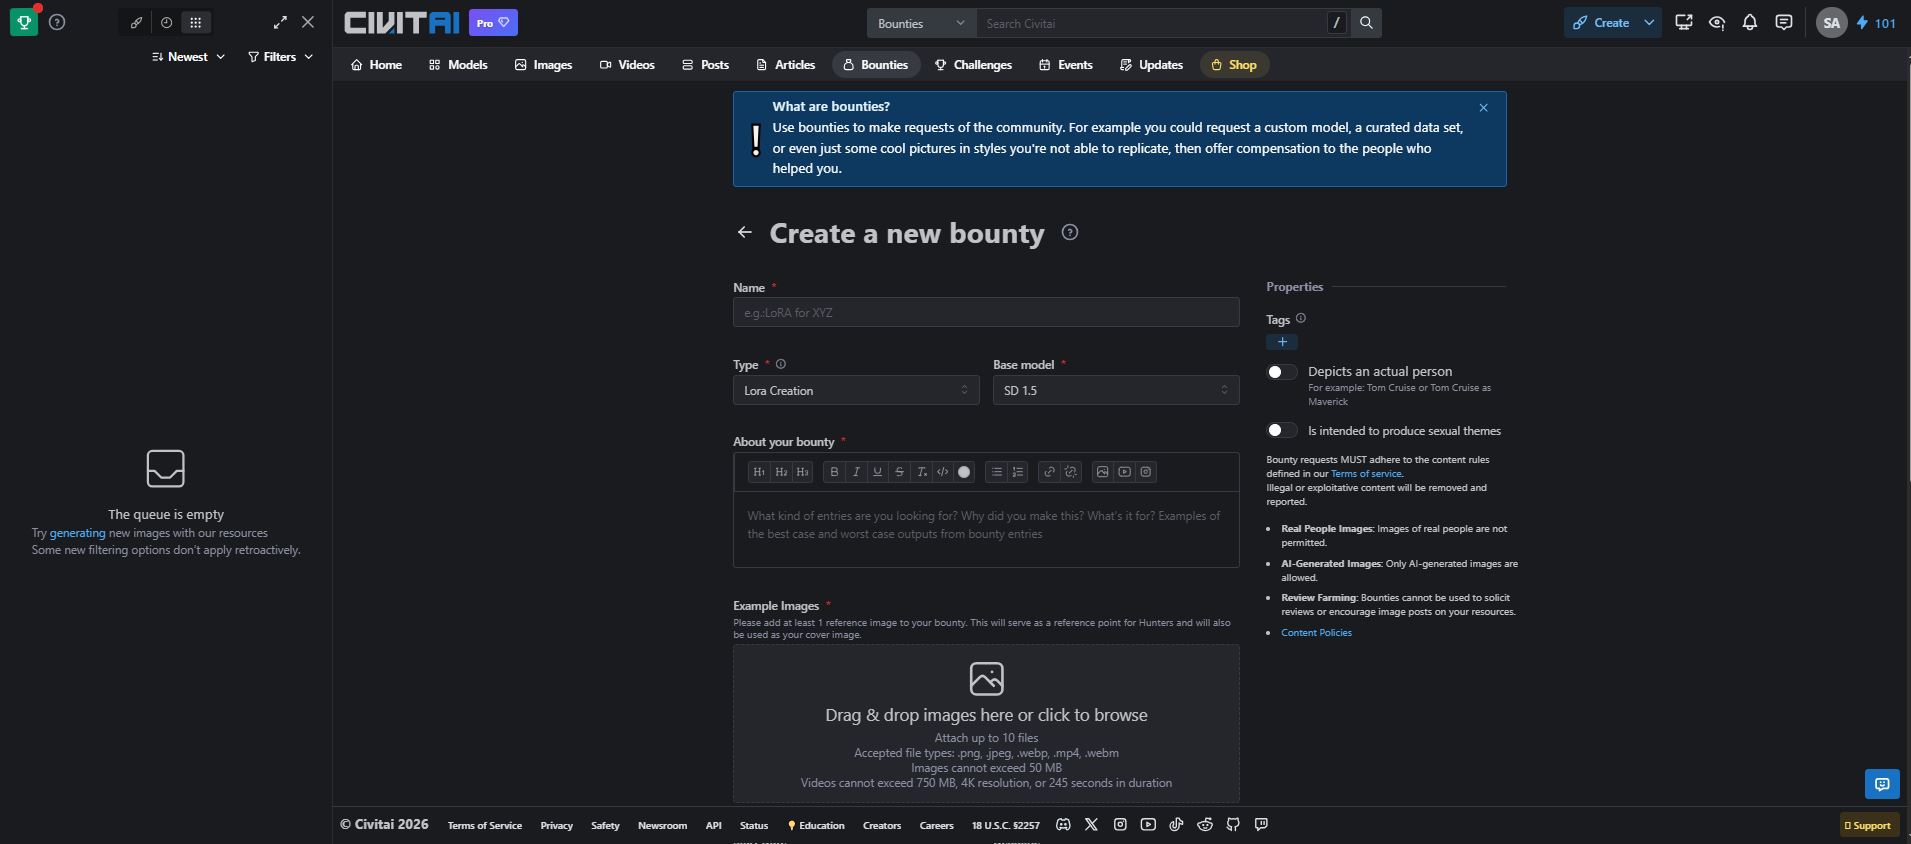Switch to the brush generate tab
Screen dimensions: 1911x844
coord(137,22)
